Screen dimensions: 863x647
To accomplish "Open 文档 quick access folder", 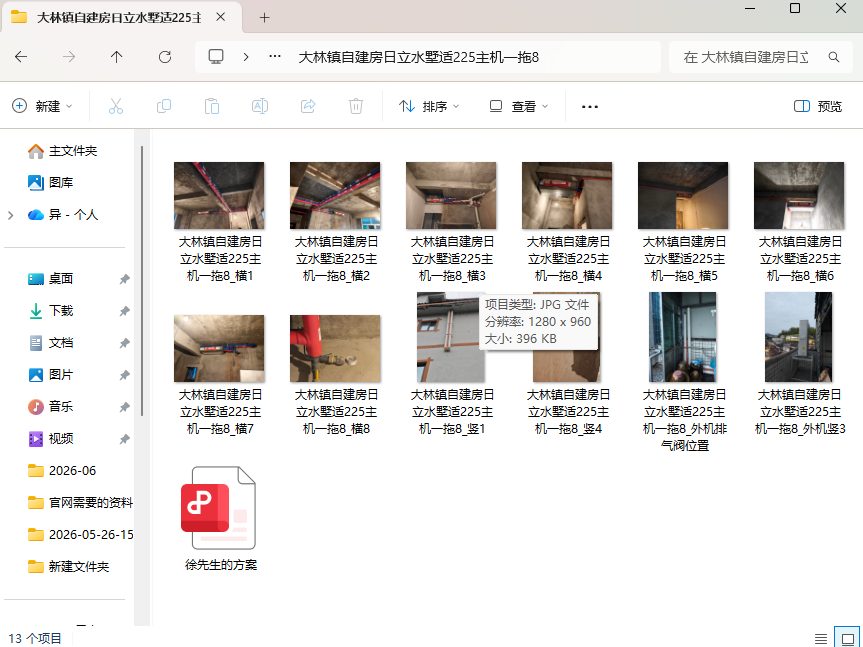I will click(x=51, y=343).
